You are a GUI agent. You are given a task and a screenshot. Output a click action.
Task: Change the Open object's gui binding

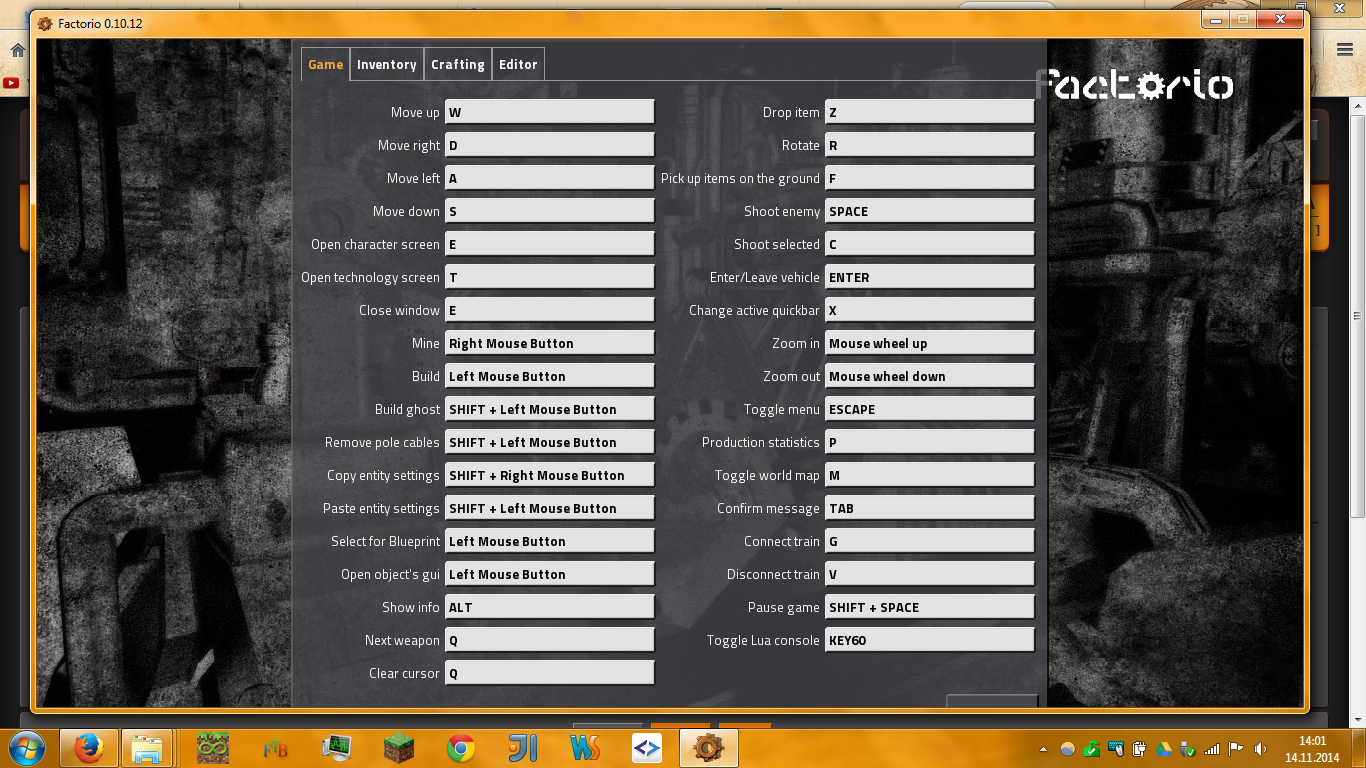tap(549, 574)
